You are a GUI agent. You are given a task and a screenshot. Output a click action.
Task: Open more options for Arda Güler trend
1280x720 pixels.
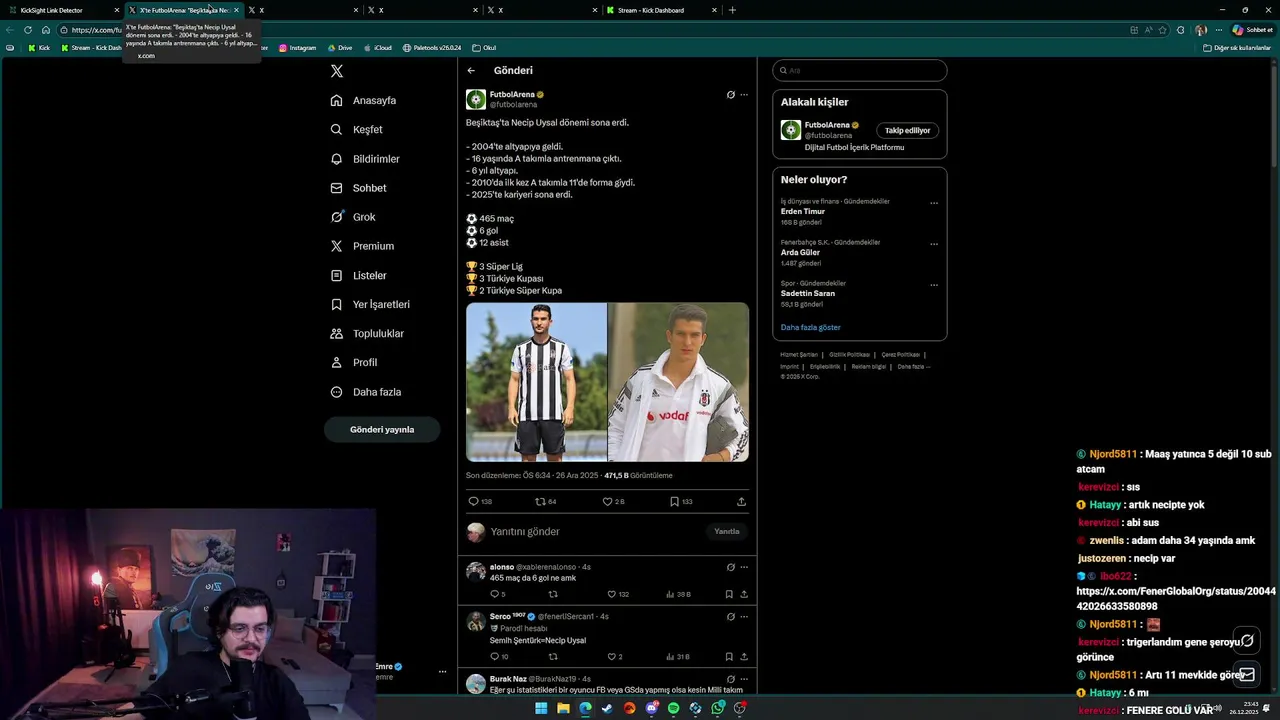tap(934, 244)
